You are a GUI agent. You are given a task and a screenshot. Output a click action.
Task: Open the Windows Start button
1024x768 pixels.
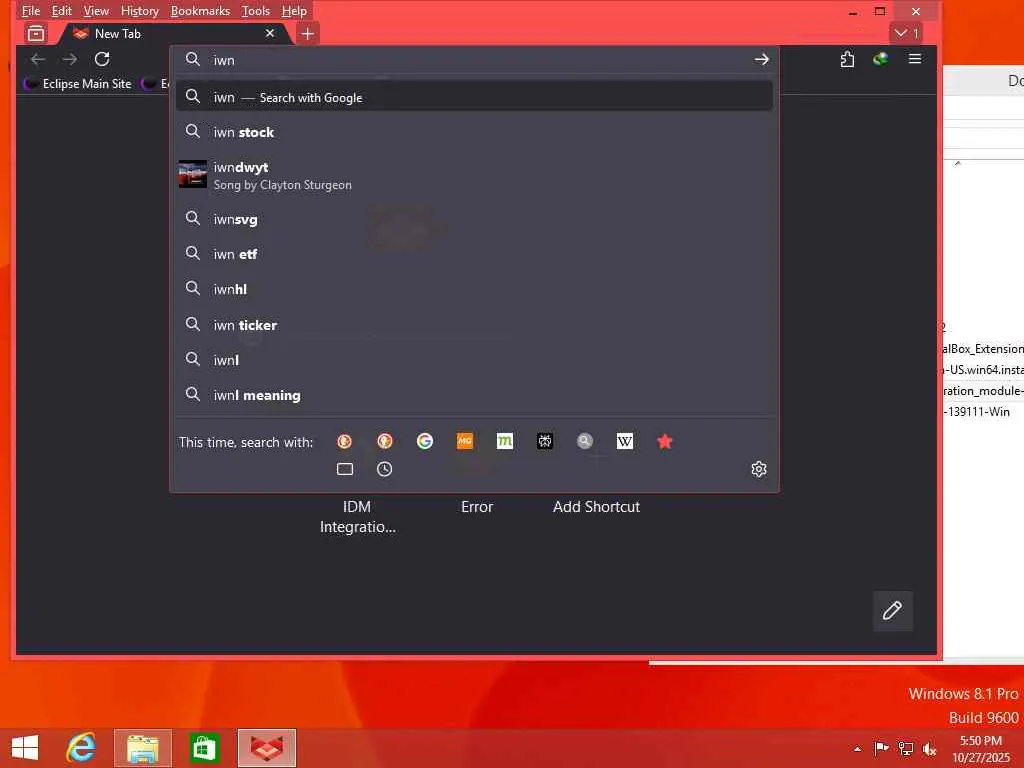(25, 748)
